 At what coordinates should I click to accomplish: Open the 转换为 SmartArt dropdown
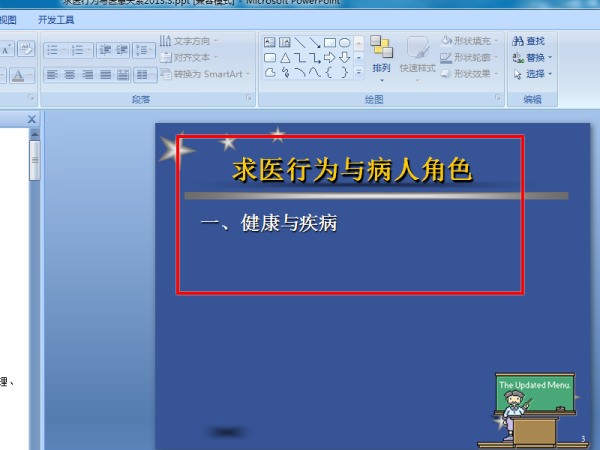(205, 74)
